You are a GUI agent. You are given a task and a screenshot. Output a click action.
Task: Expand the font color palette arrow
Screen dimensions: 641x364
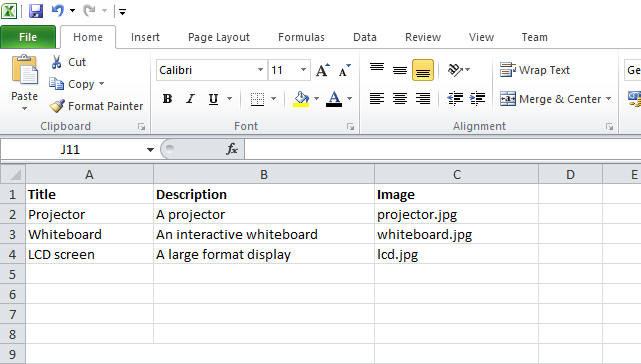350,99
